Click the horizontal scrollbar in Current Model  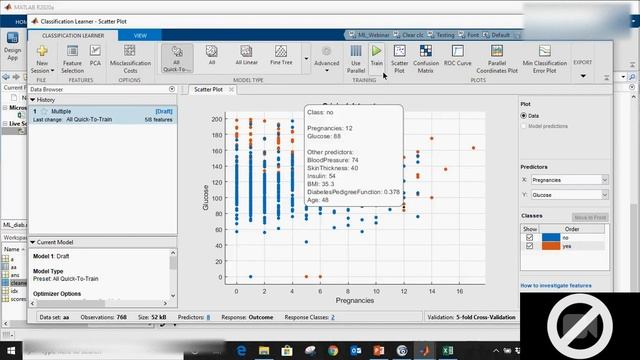71,303
